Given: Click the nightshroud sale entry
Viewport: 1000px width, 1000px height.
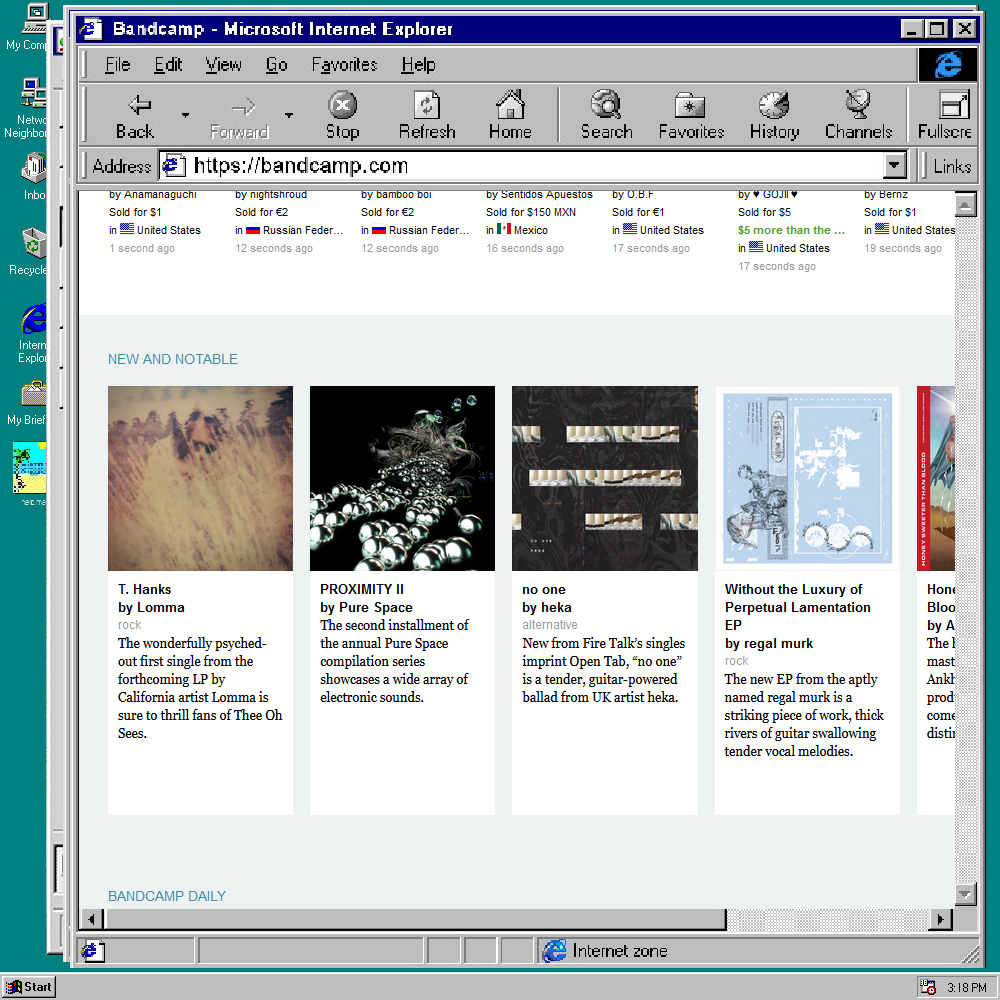Looking at the screenshot, I should [x=290, y=221].
